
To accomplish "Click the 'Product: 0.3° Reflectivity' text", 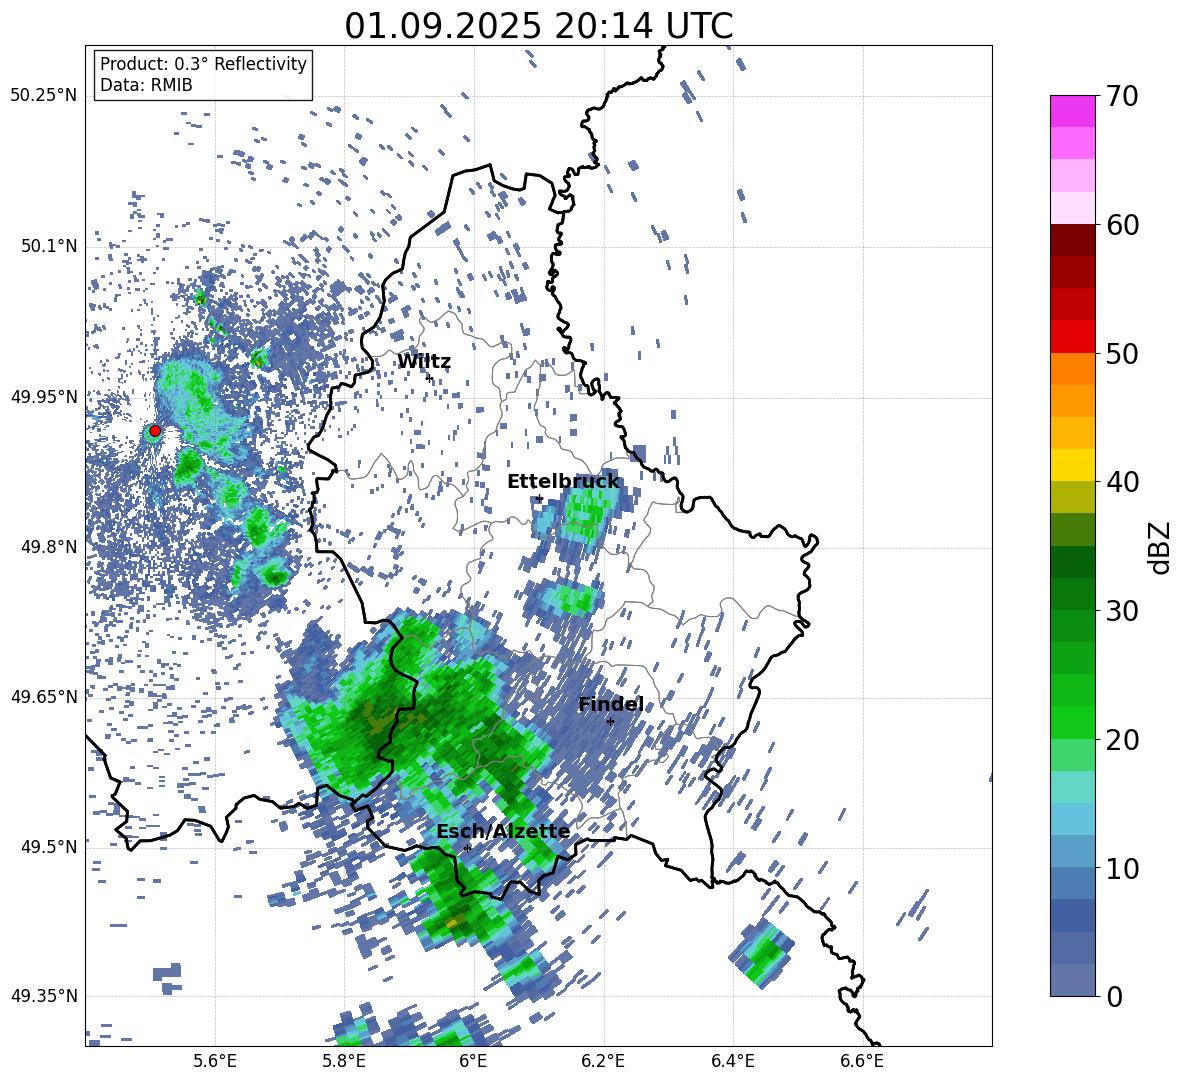I will click(x=203, y=64).
